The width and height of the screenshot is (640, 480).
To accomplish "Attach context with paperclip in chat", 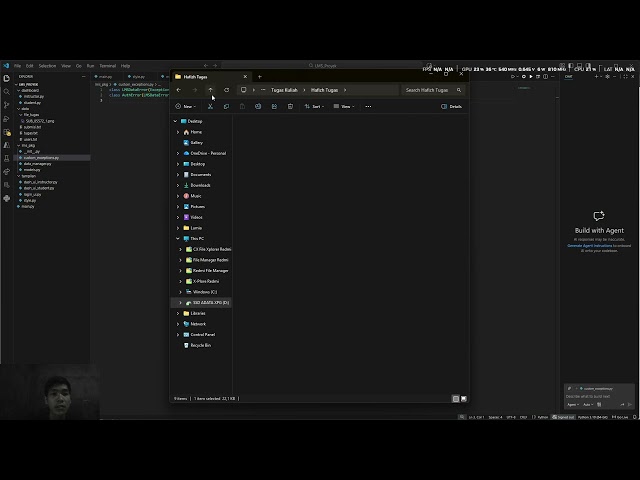I will click(x=569, y=389).
